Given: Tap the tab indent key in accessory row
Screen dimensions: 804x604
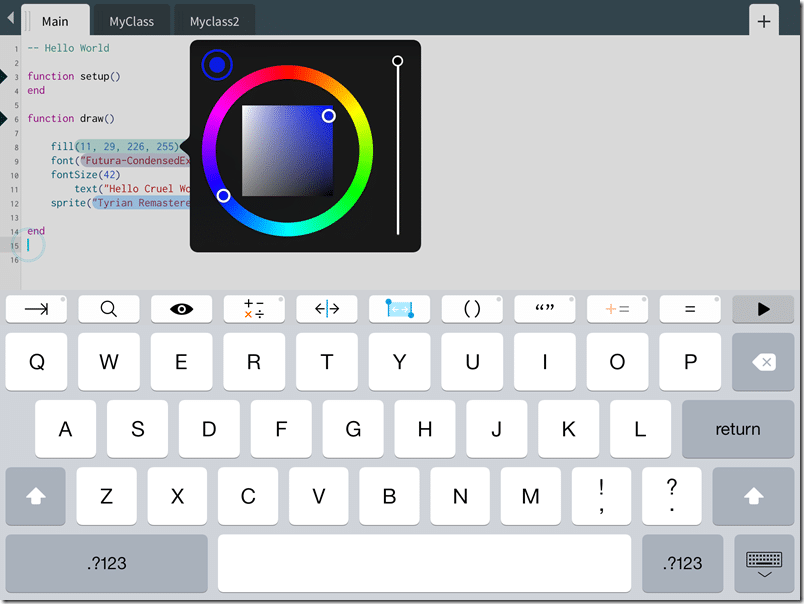Looking at the screenshot, I should (x=36, y=310).
